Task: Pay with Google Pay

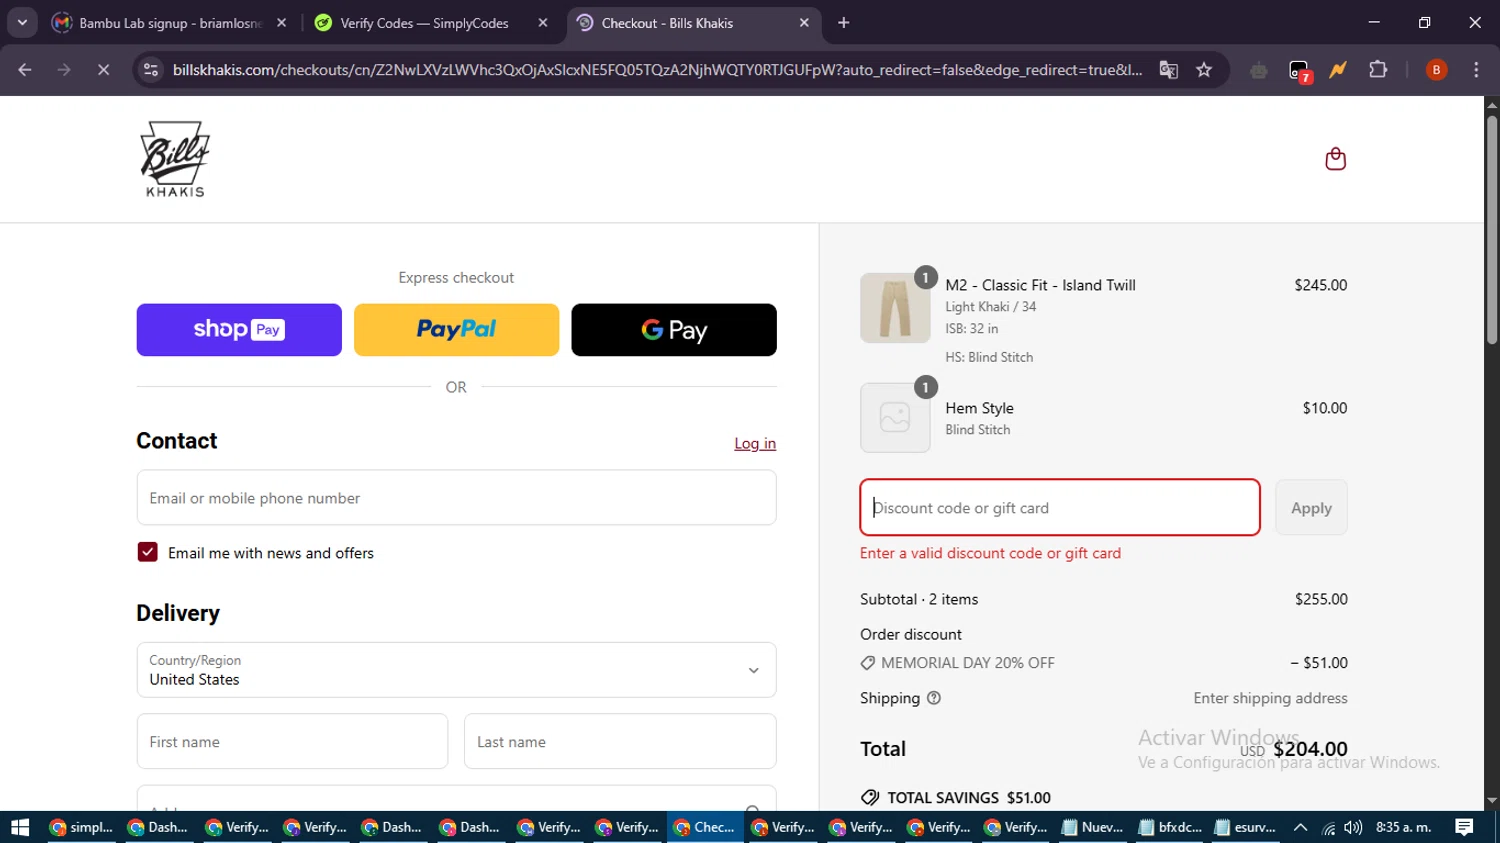Action: pyautogui.click(x=674, y=330)
